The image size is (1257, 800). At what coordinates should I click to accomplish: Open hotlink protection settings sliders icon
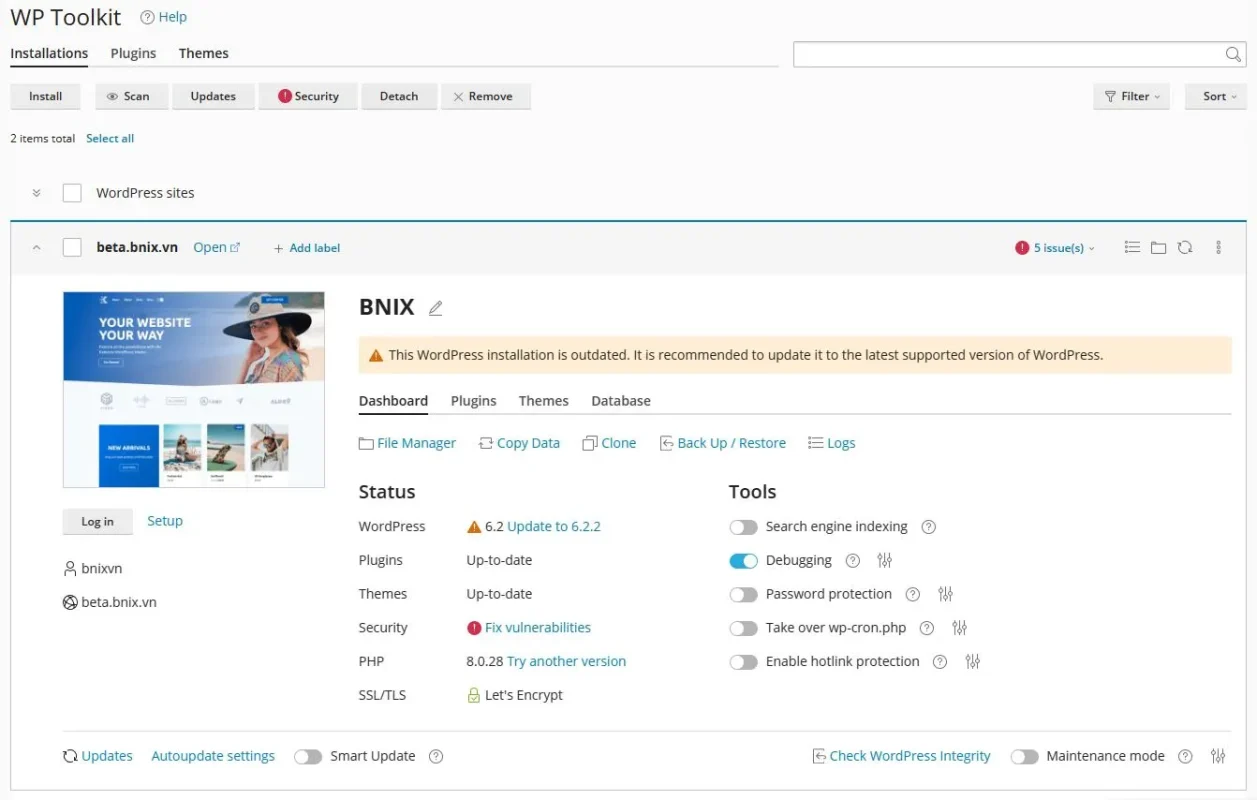(x=972, y=661)
